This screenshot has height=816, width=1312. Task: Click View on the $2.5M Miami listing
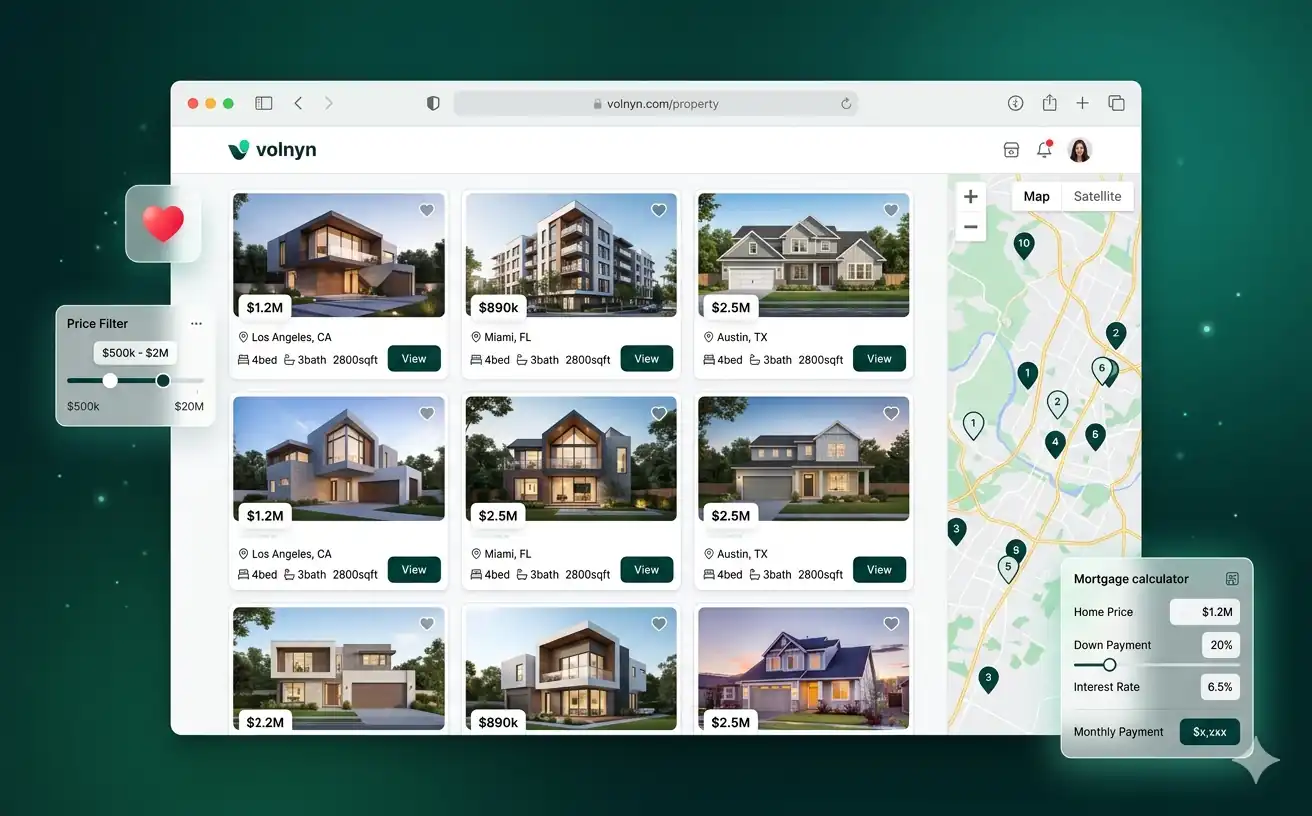(646, 569)
